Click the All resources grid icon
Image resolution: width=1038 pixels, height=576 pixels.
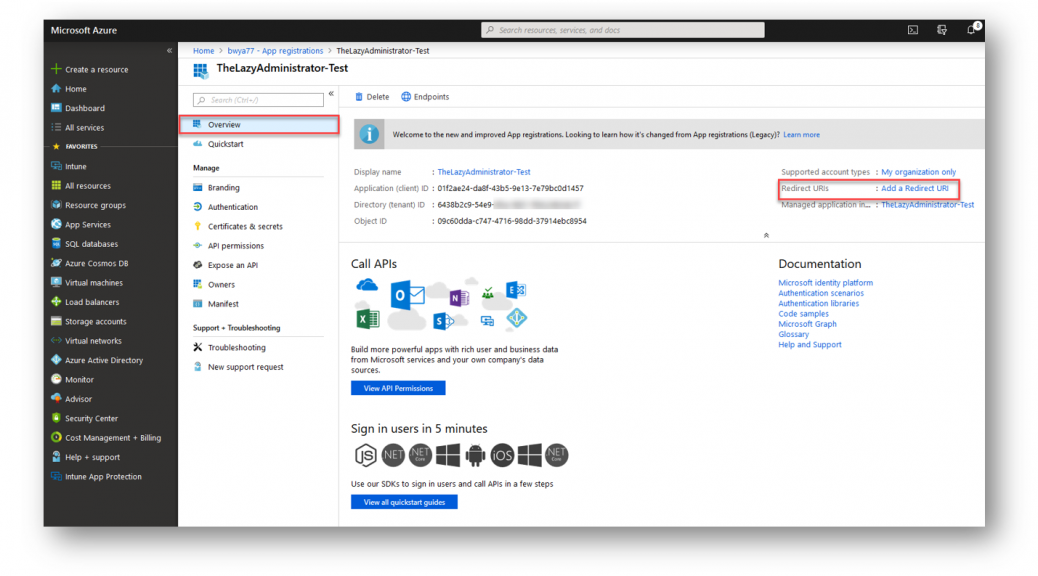pos(56,185)
